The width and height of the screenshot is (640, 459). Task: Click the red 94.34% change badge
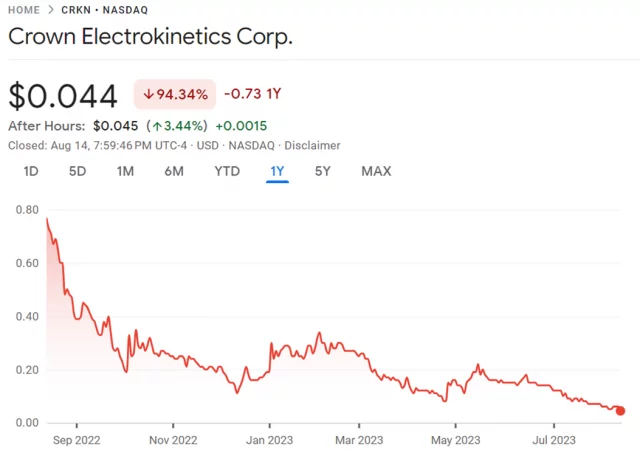tap(175, 95)
